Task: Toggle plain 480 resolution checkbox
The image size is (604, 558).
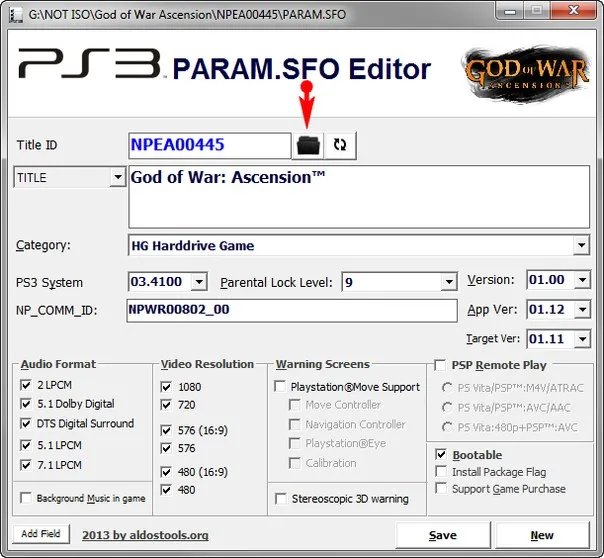Action: pyautogui.click(x=166, y=489)
